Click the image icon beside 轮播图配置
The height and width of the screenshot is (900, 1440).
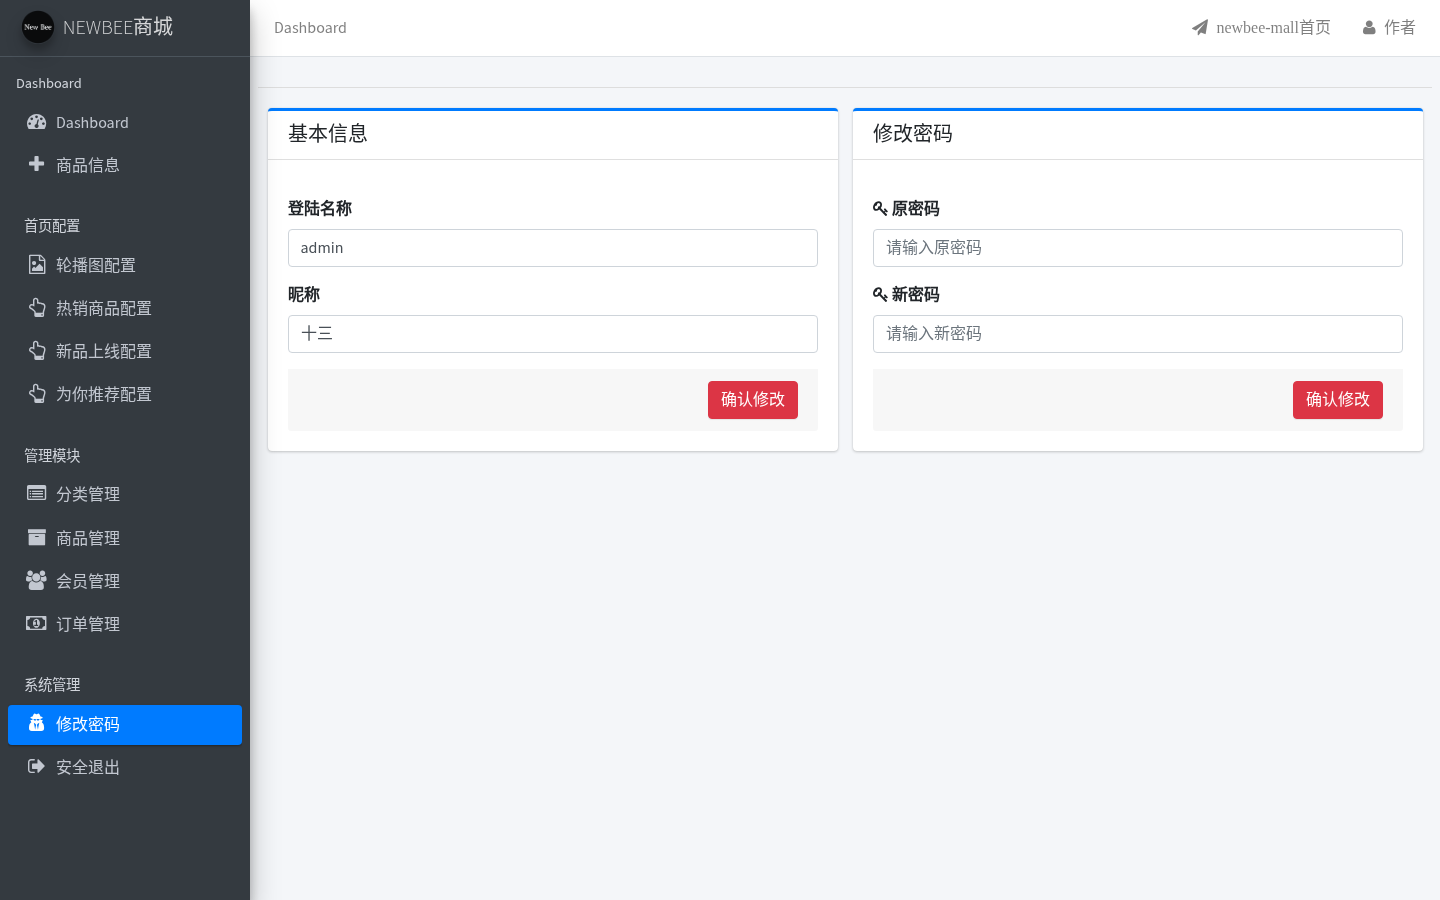[37, 265]
